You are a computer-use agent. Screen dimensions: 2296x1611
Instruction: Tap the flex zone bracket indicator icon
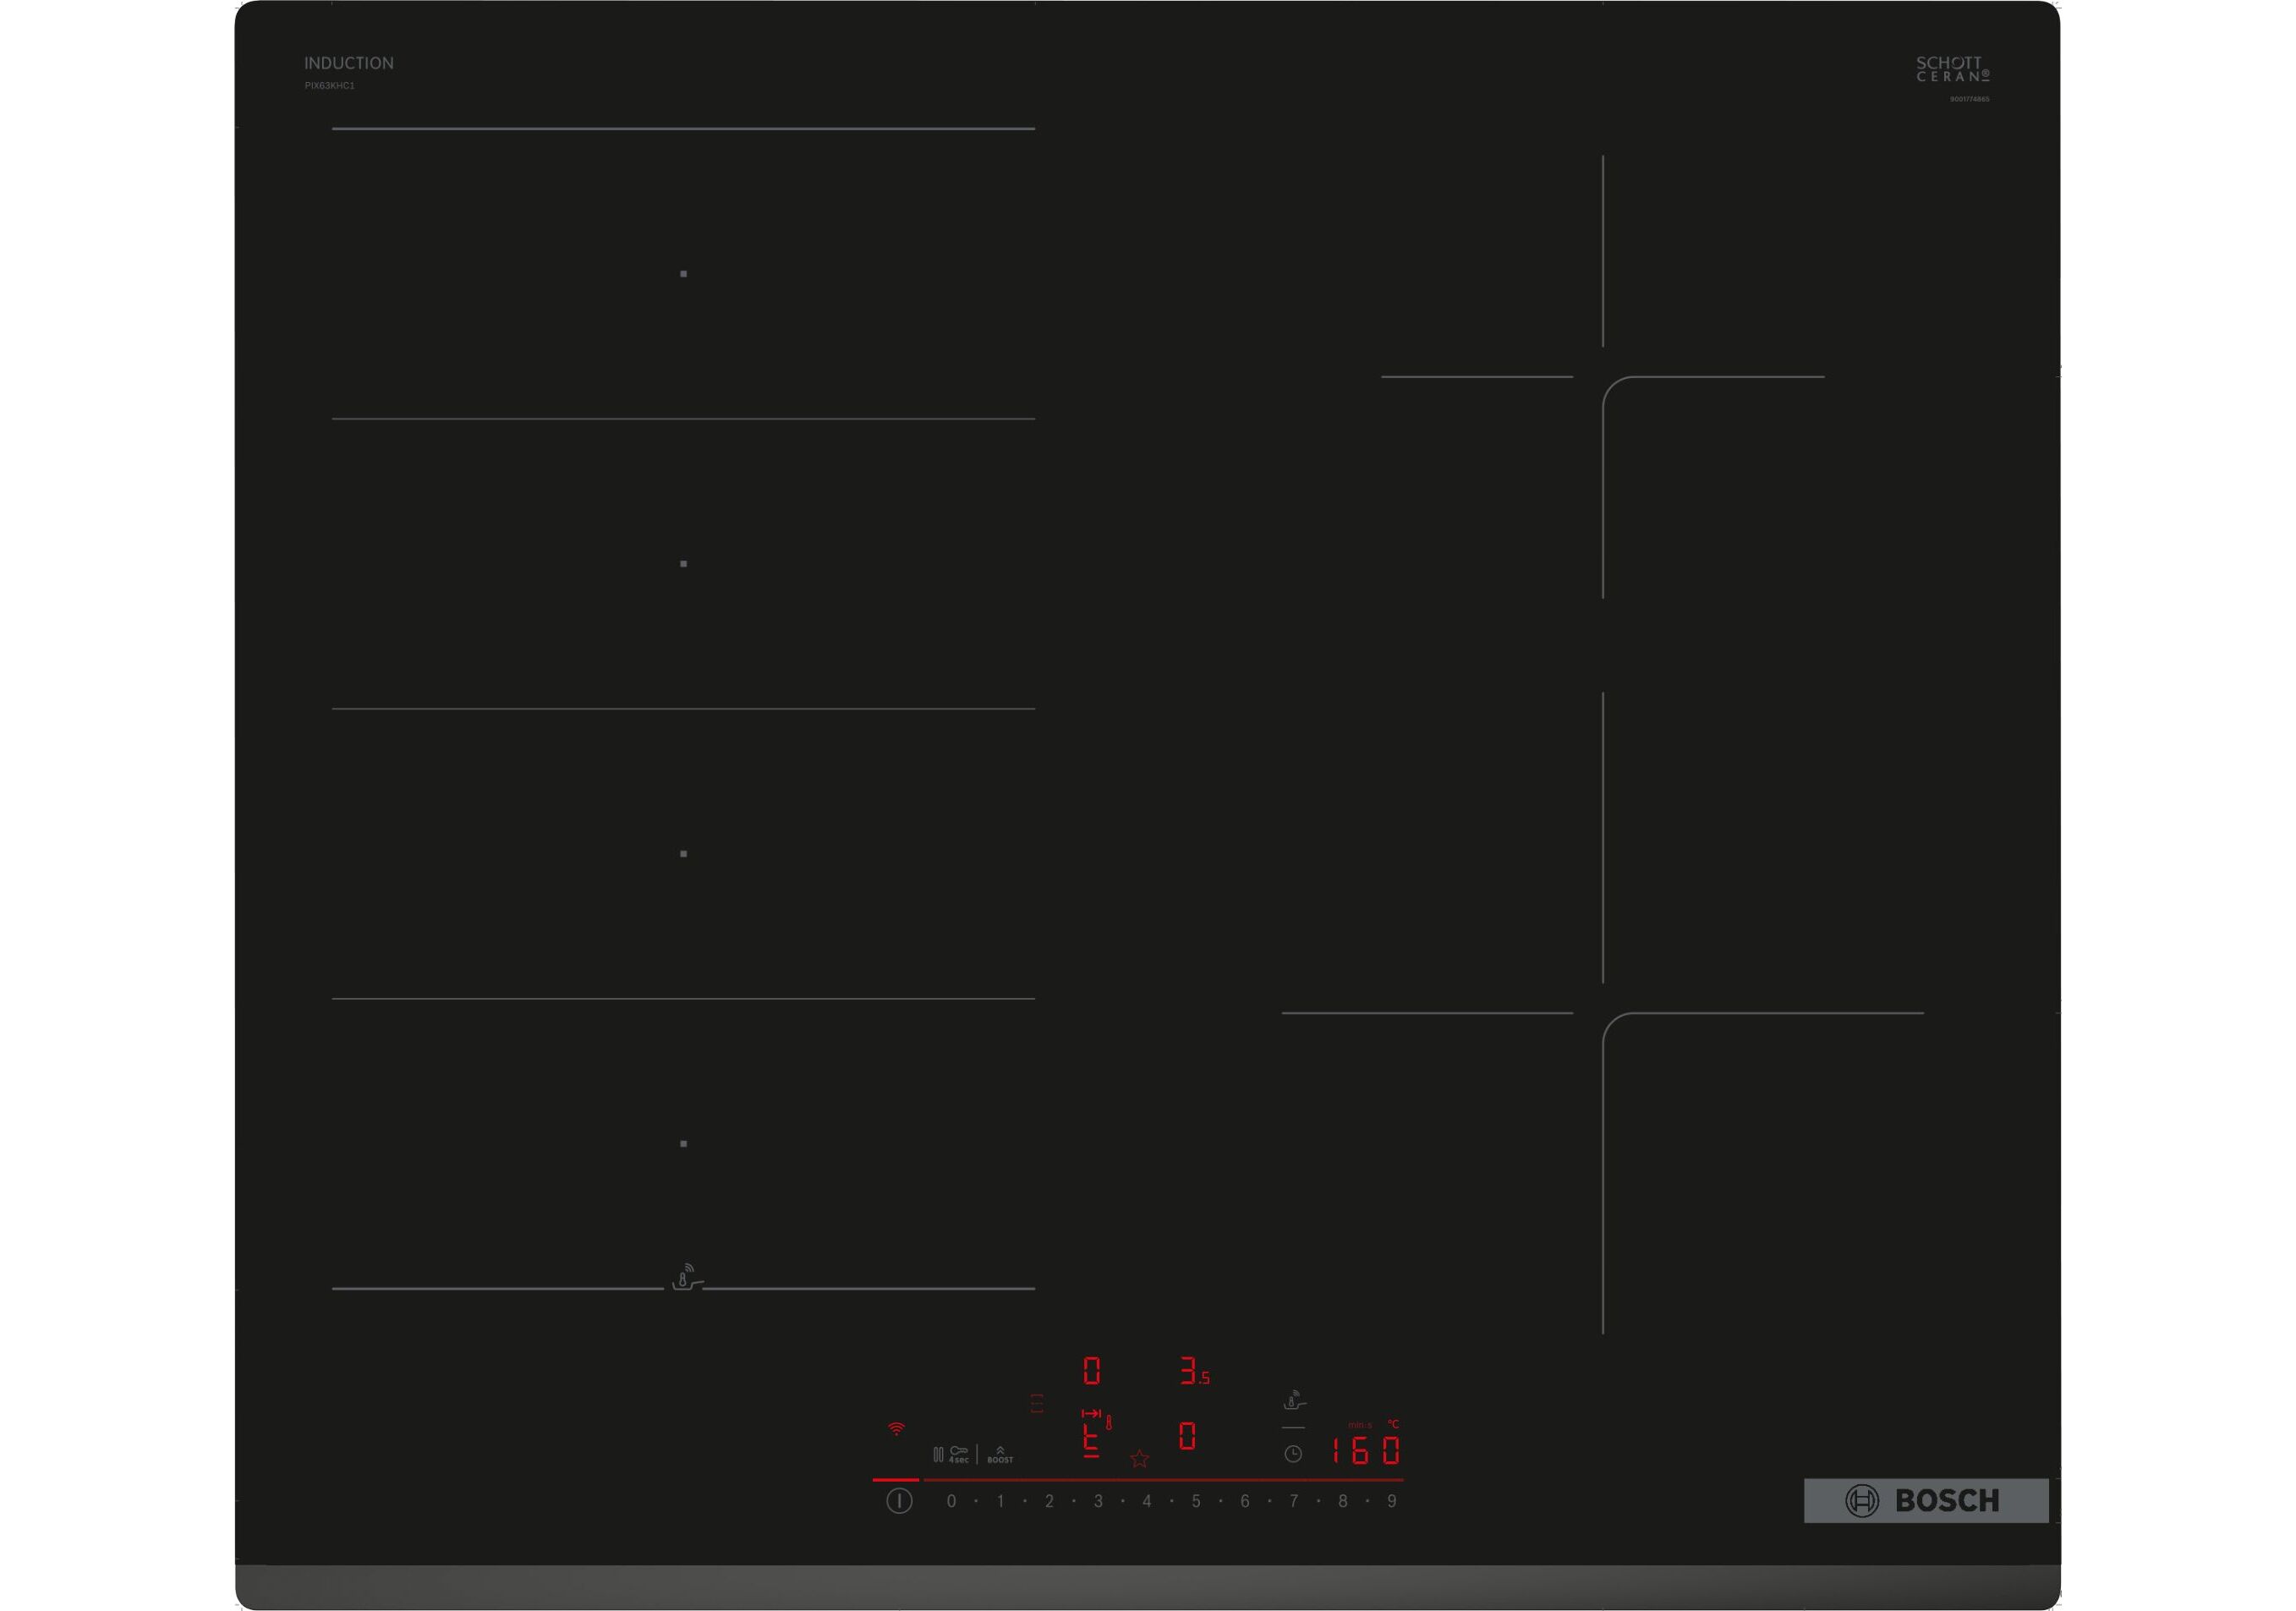point(1037,1403)
